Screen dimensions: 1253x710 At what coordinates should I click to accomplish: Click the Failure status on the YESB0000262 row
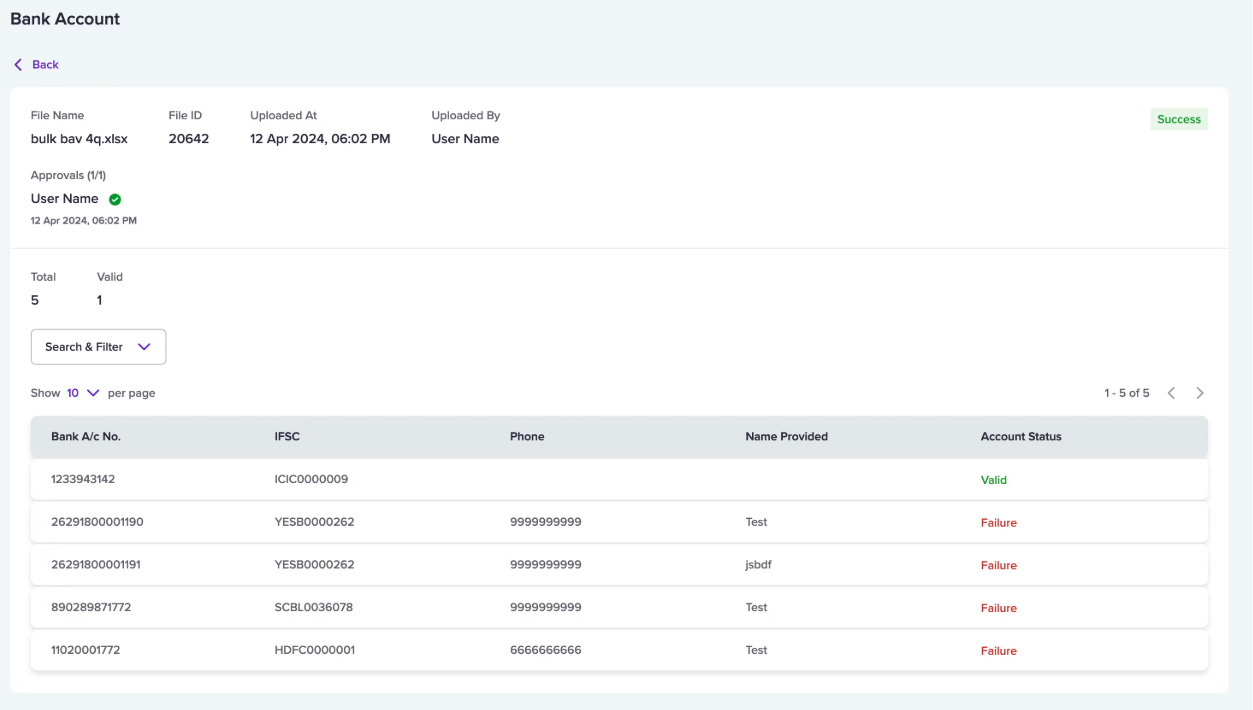[x=998, y=522]
